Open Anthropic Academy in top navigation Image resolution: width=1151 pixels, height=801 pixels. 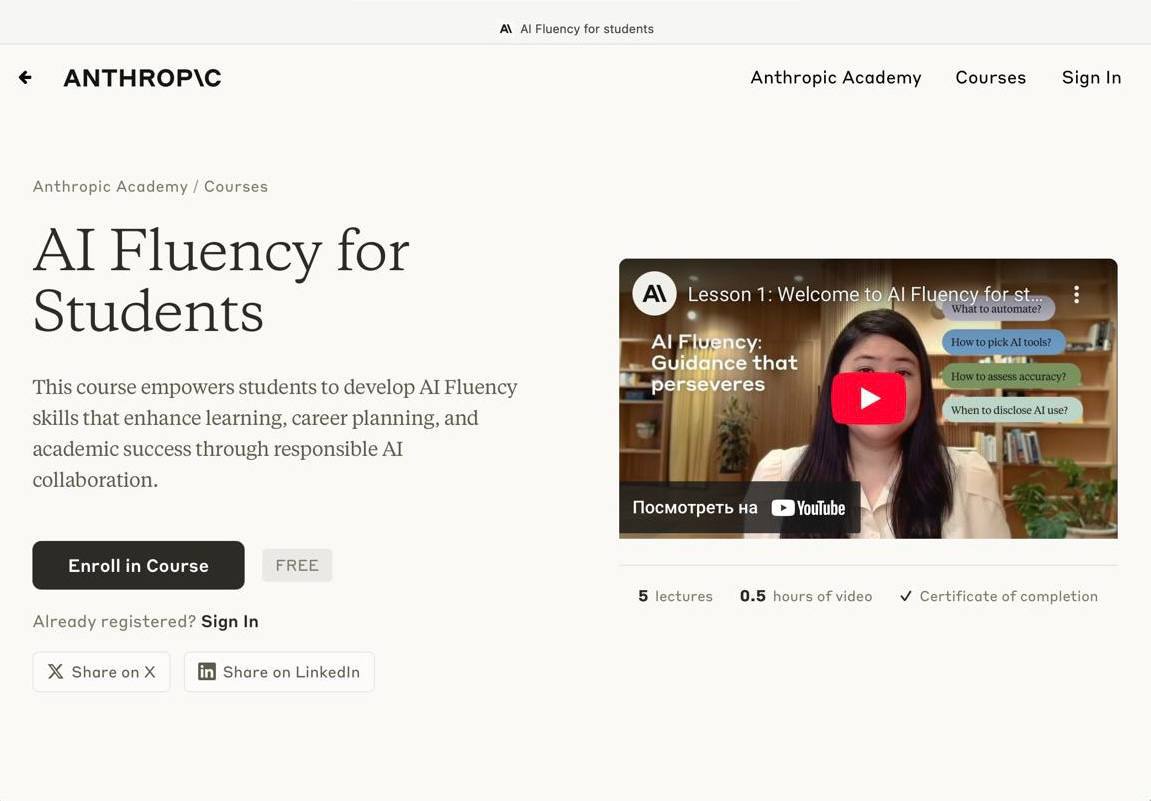coord(835,78)
